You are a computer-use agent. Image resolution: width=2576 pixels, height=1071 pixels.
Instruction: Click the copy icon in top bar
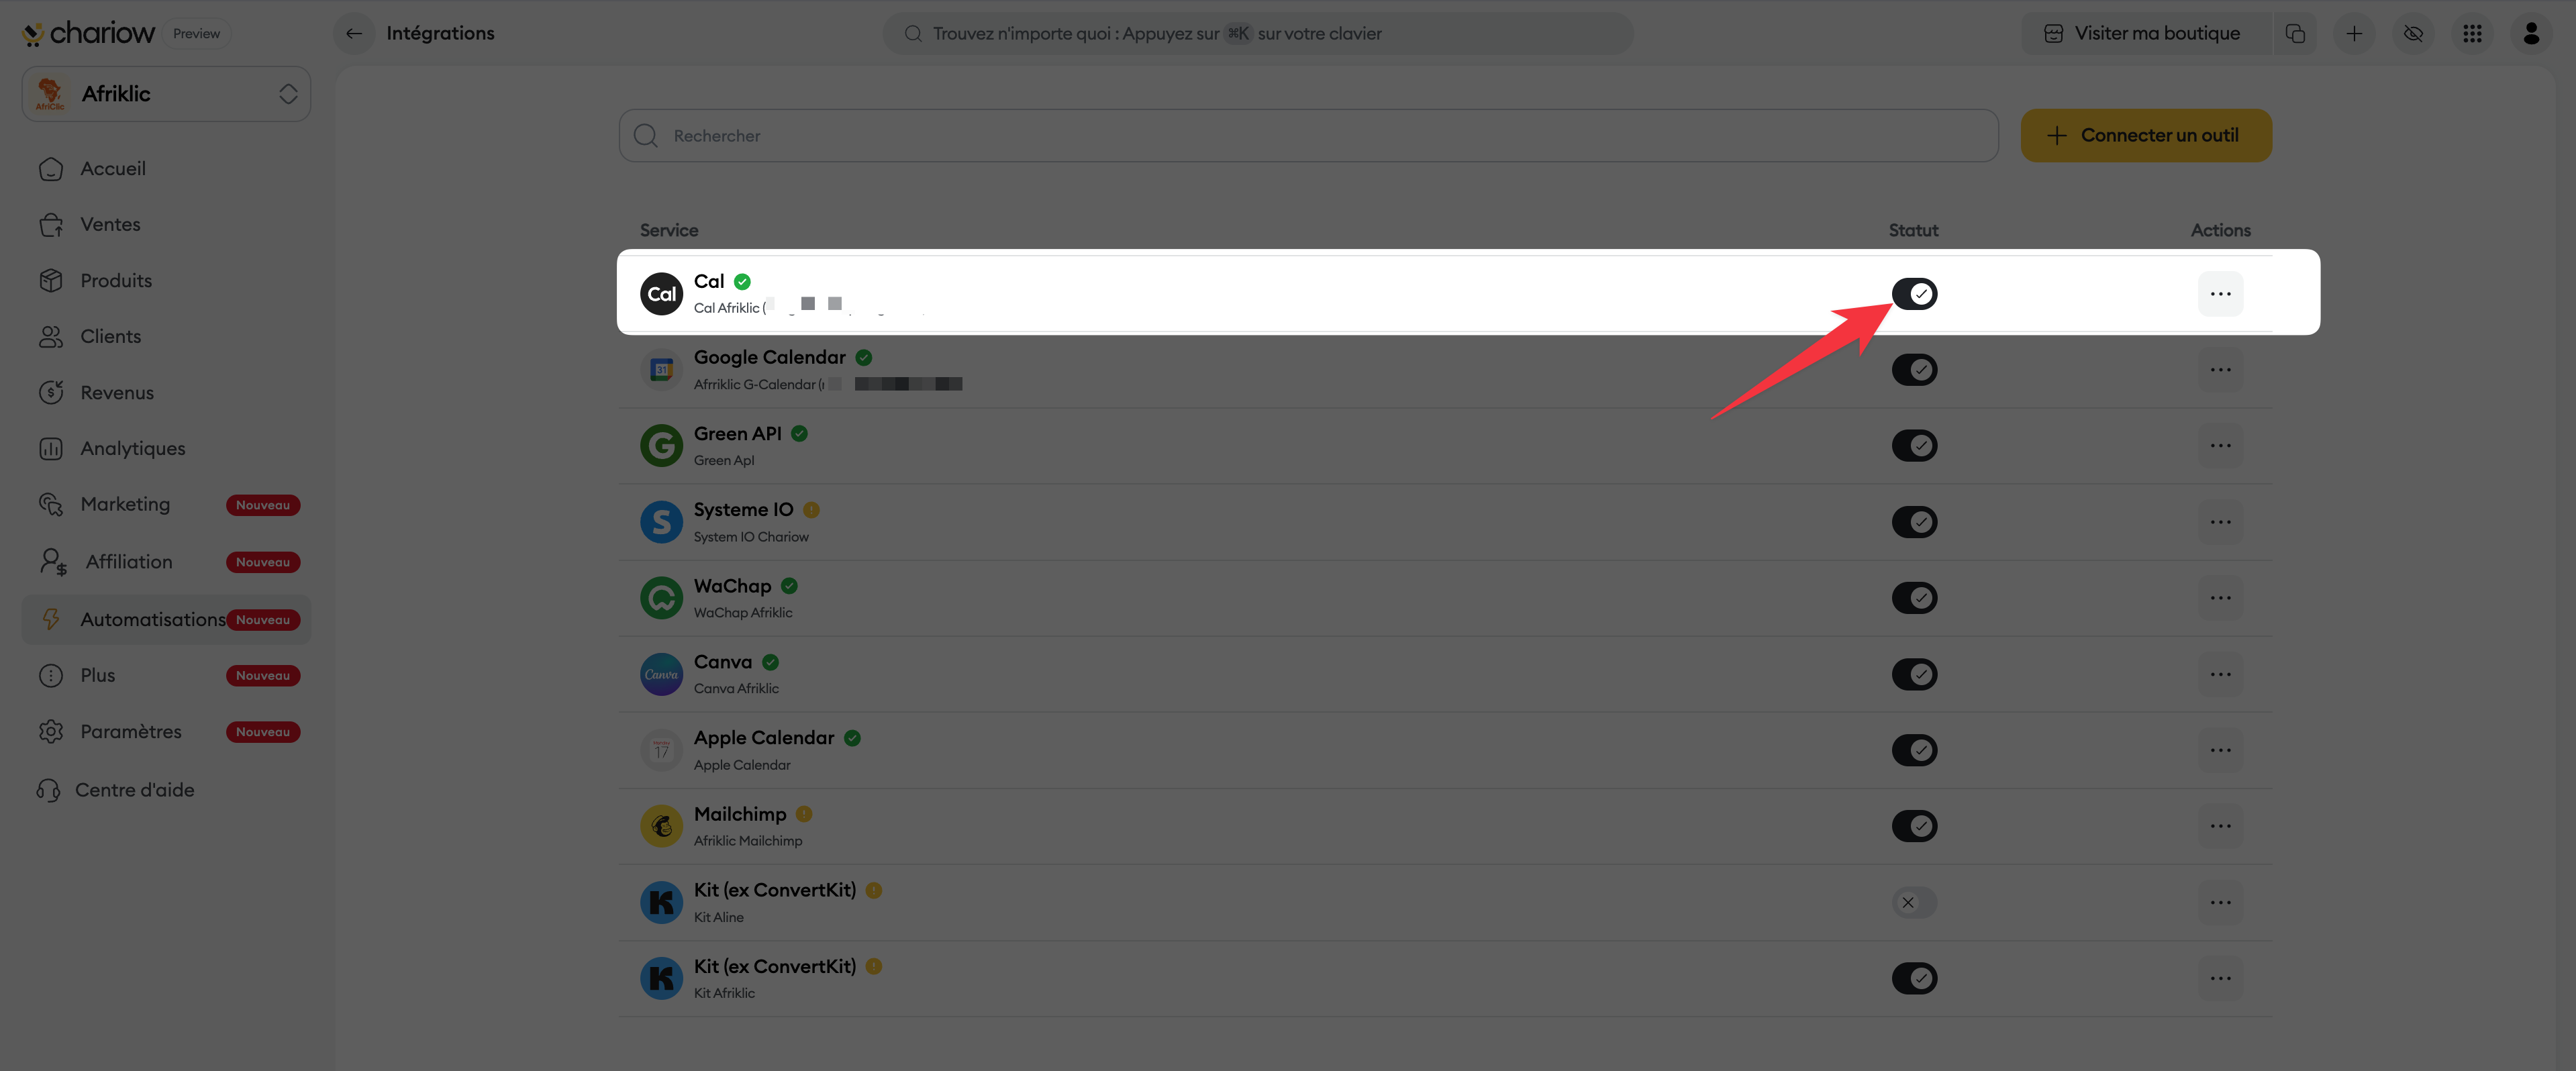tap(2295, 33)
